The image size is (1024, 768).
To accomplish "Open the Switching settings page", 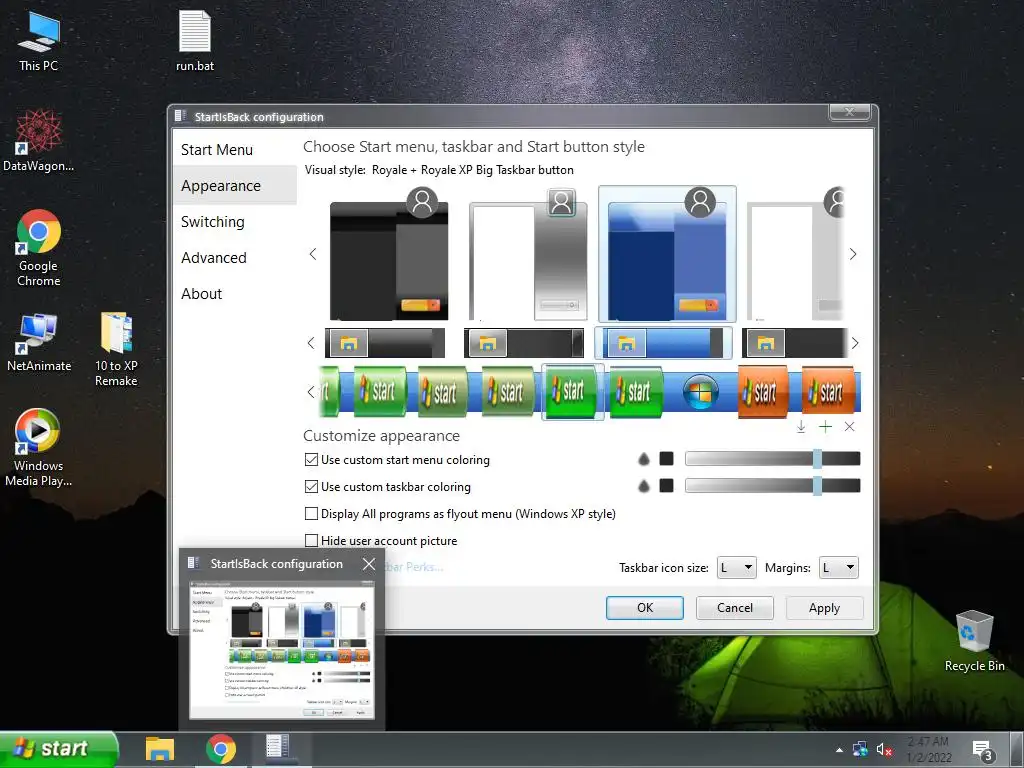I will [x=234, y=221].
